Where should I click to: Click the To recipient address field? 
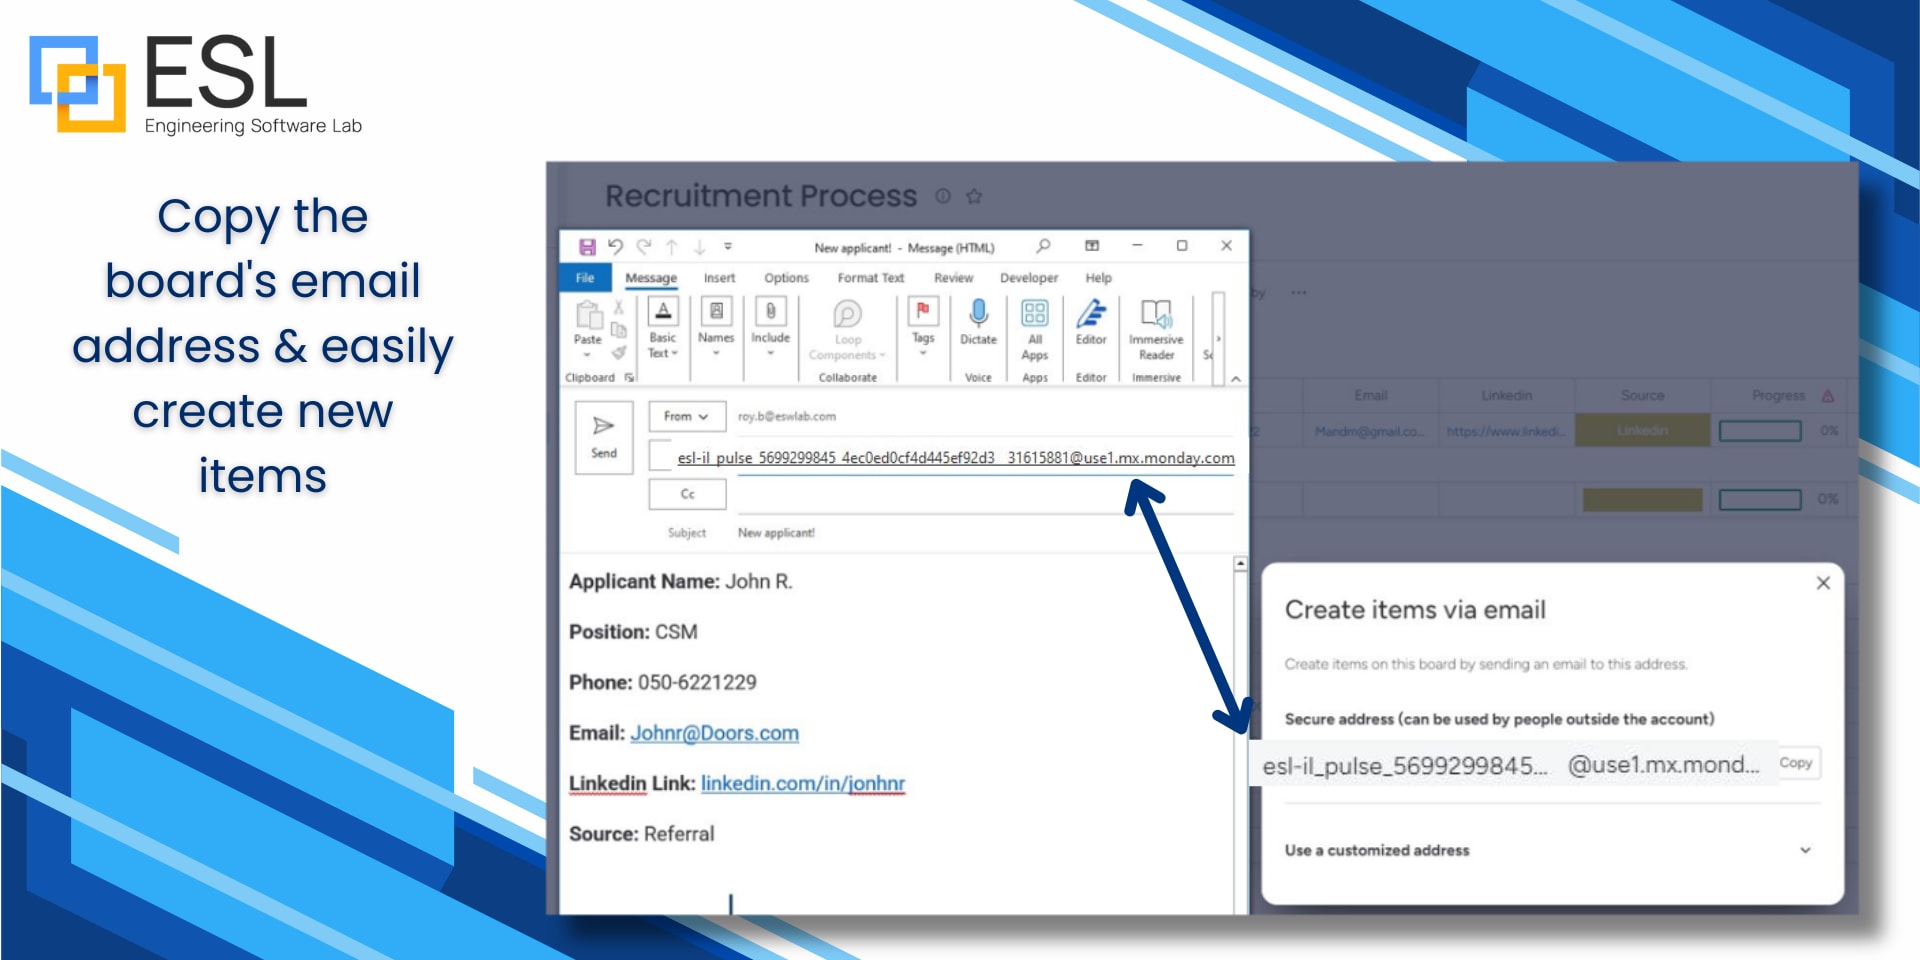(x=956, y=458)
